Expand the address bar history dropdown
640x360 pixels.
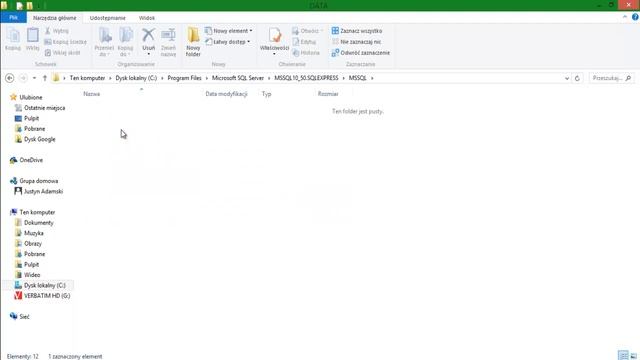(x=567, y=78)
